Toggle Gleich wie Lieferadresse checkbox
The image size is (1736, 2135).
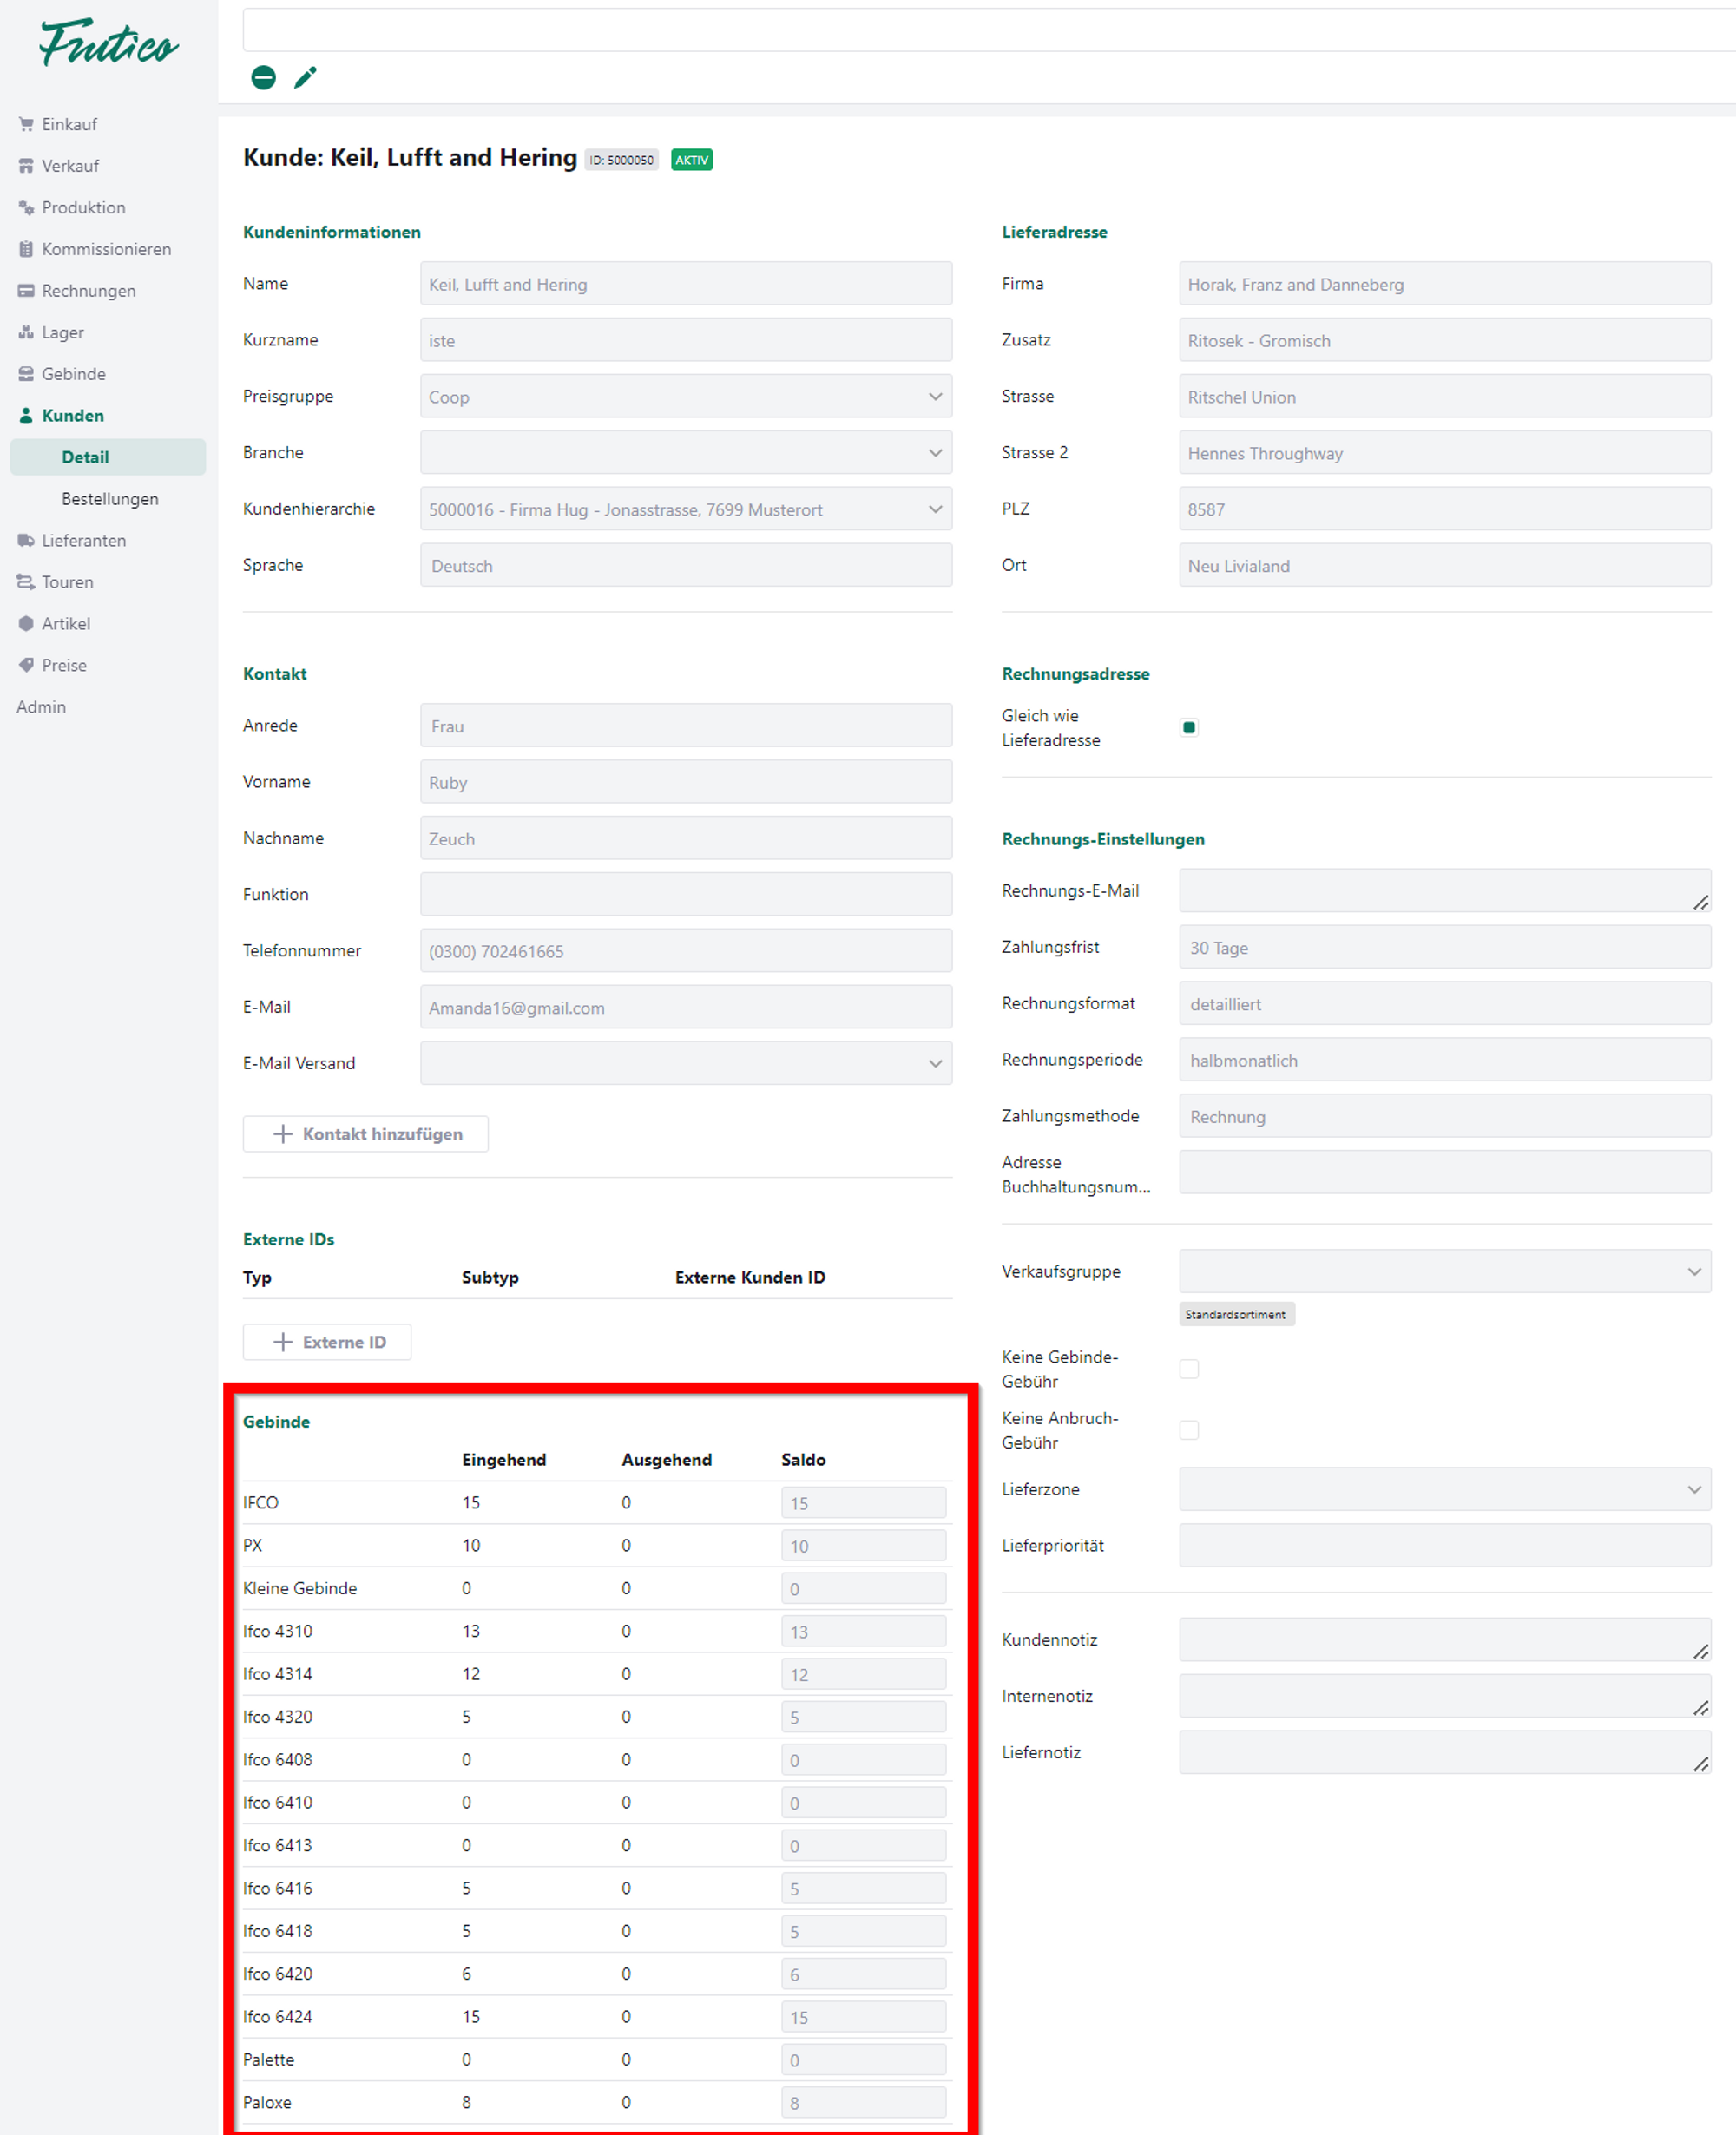[x=1188, y=727]
